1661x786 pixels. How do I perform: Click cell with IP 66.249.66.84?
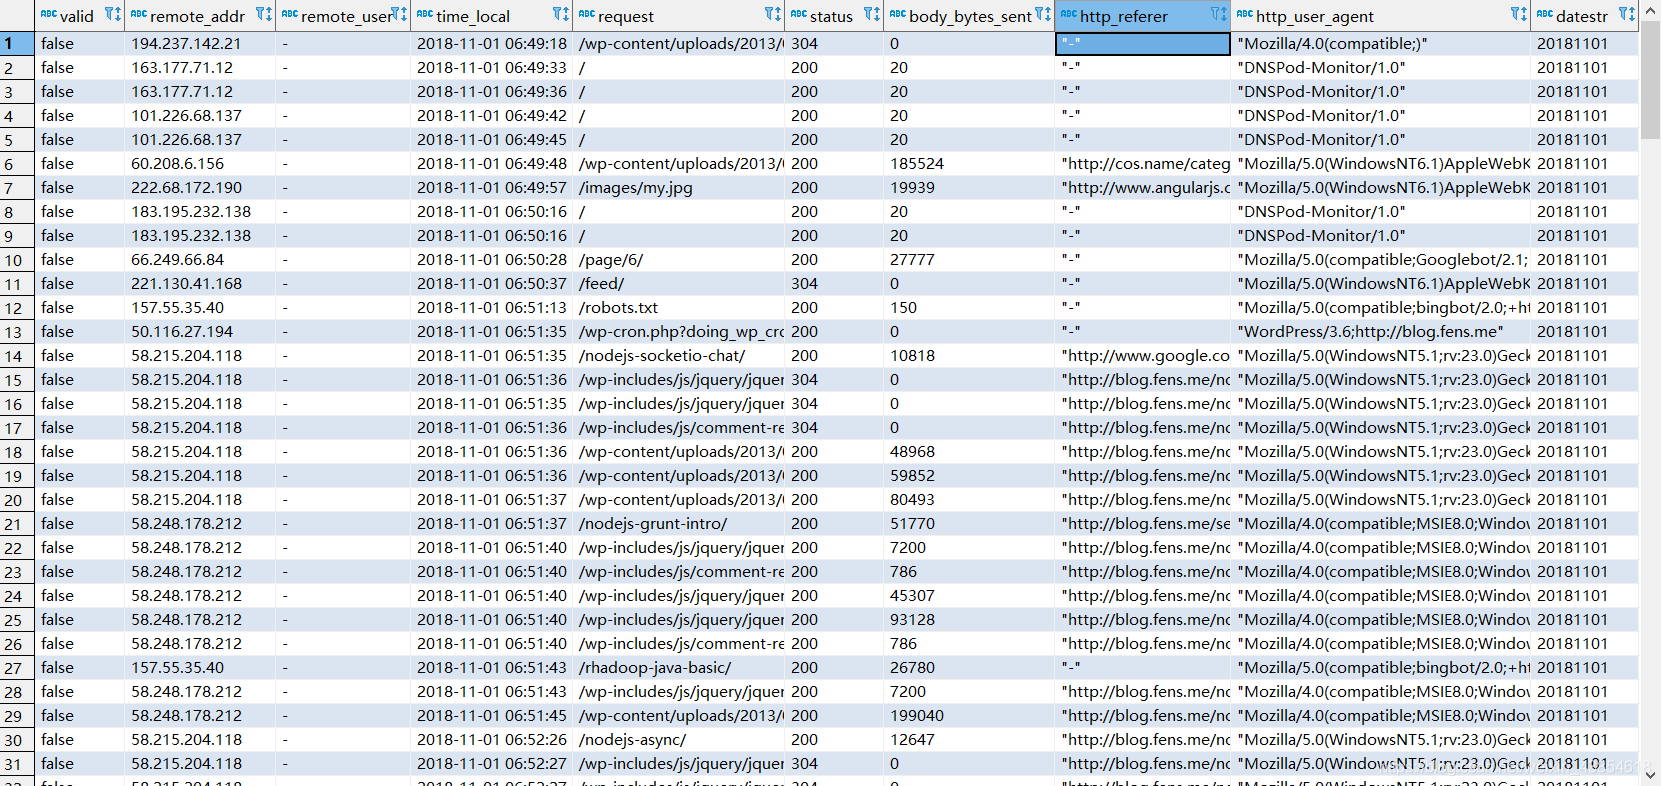pos(200,260)
